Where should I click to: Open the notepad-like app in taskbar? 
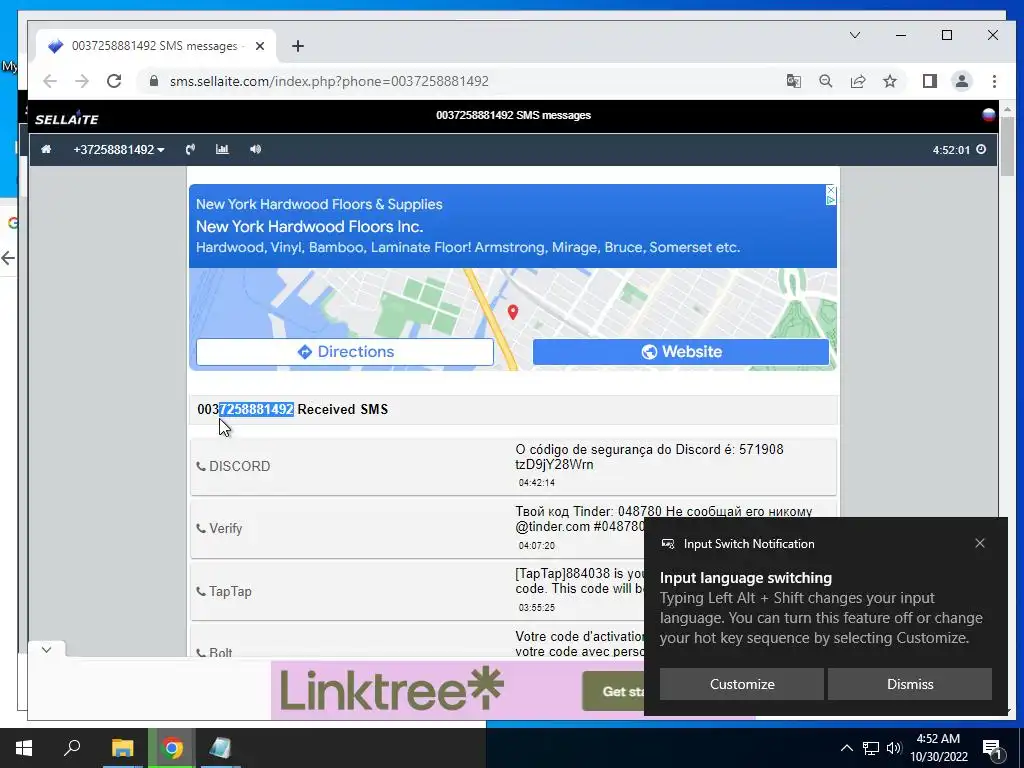point(220,748)
